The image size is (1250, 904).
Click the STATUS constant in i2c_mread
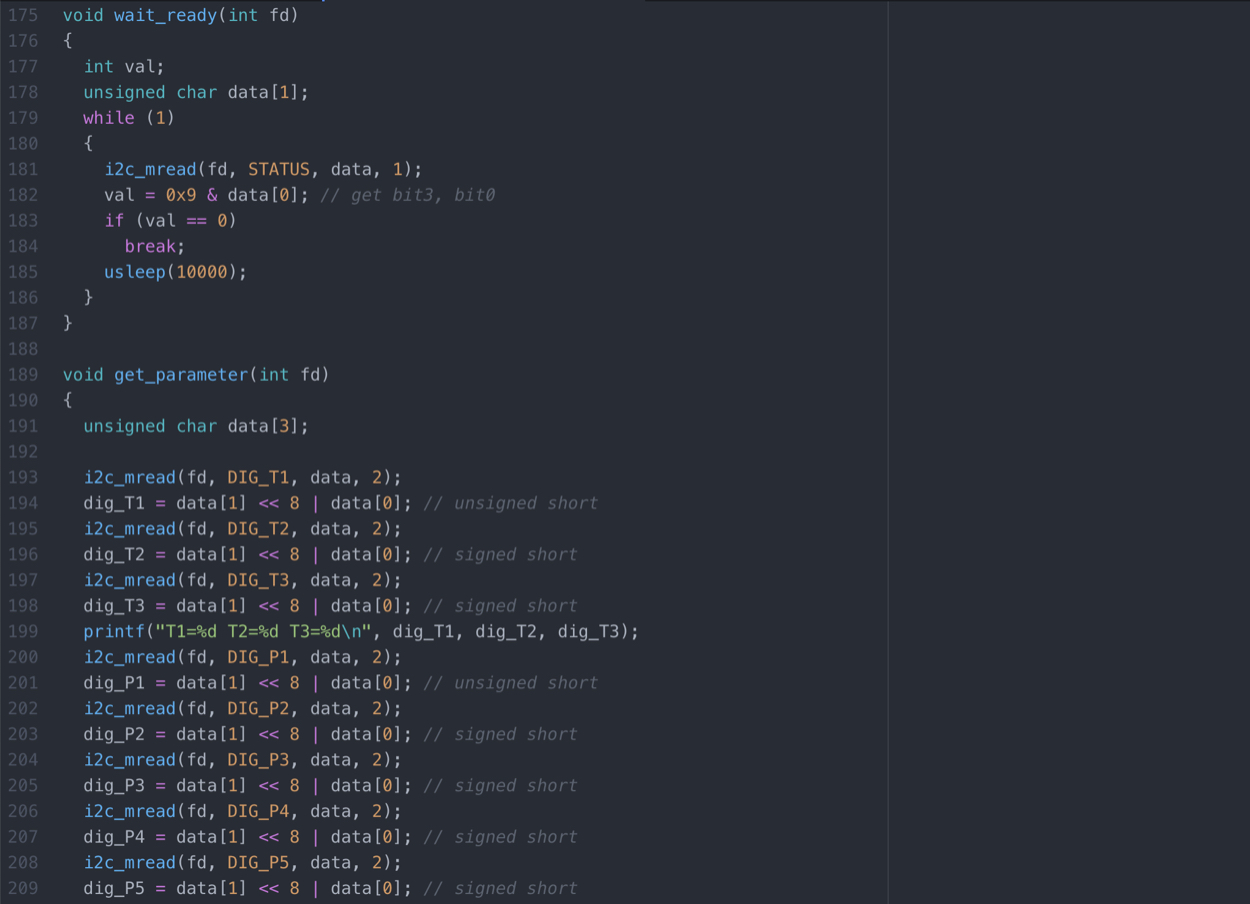[278, 169]
